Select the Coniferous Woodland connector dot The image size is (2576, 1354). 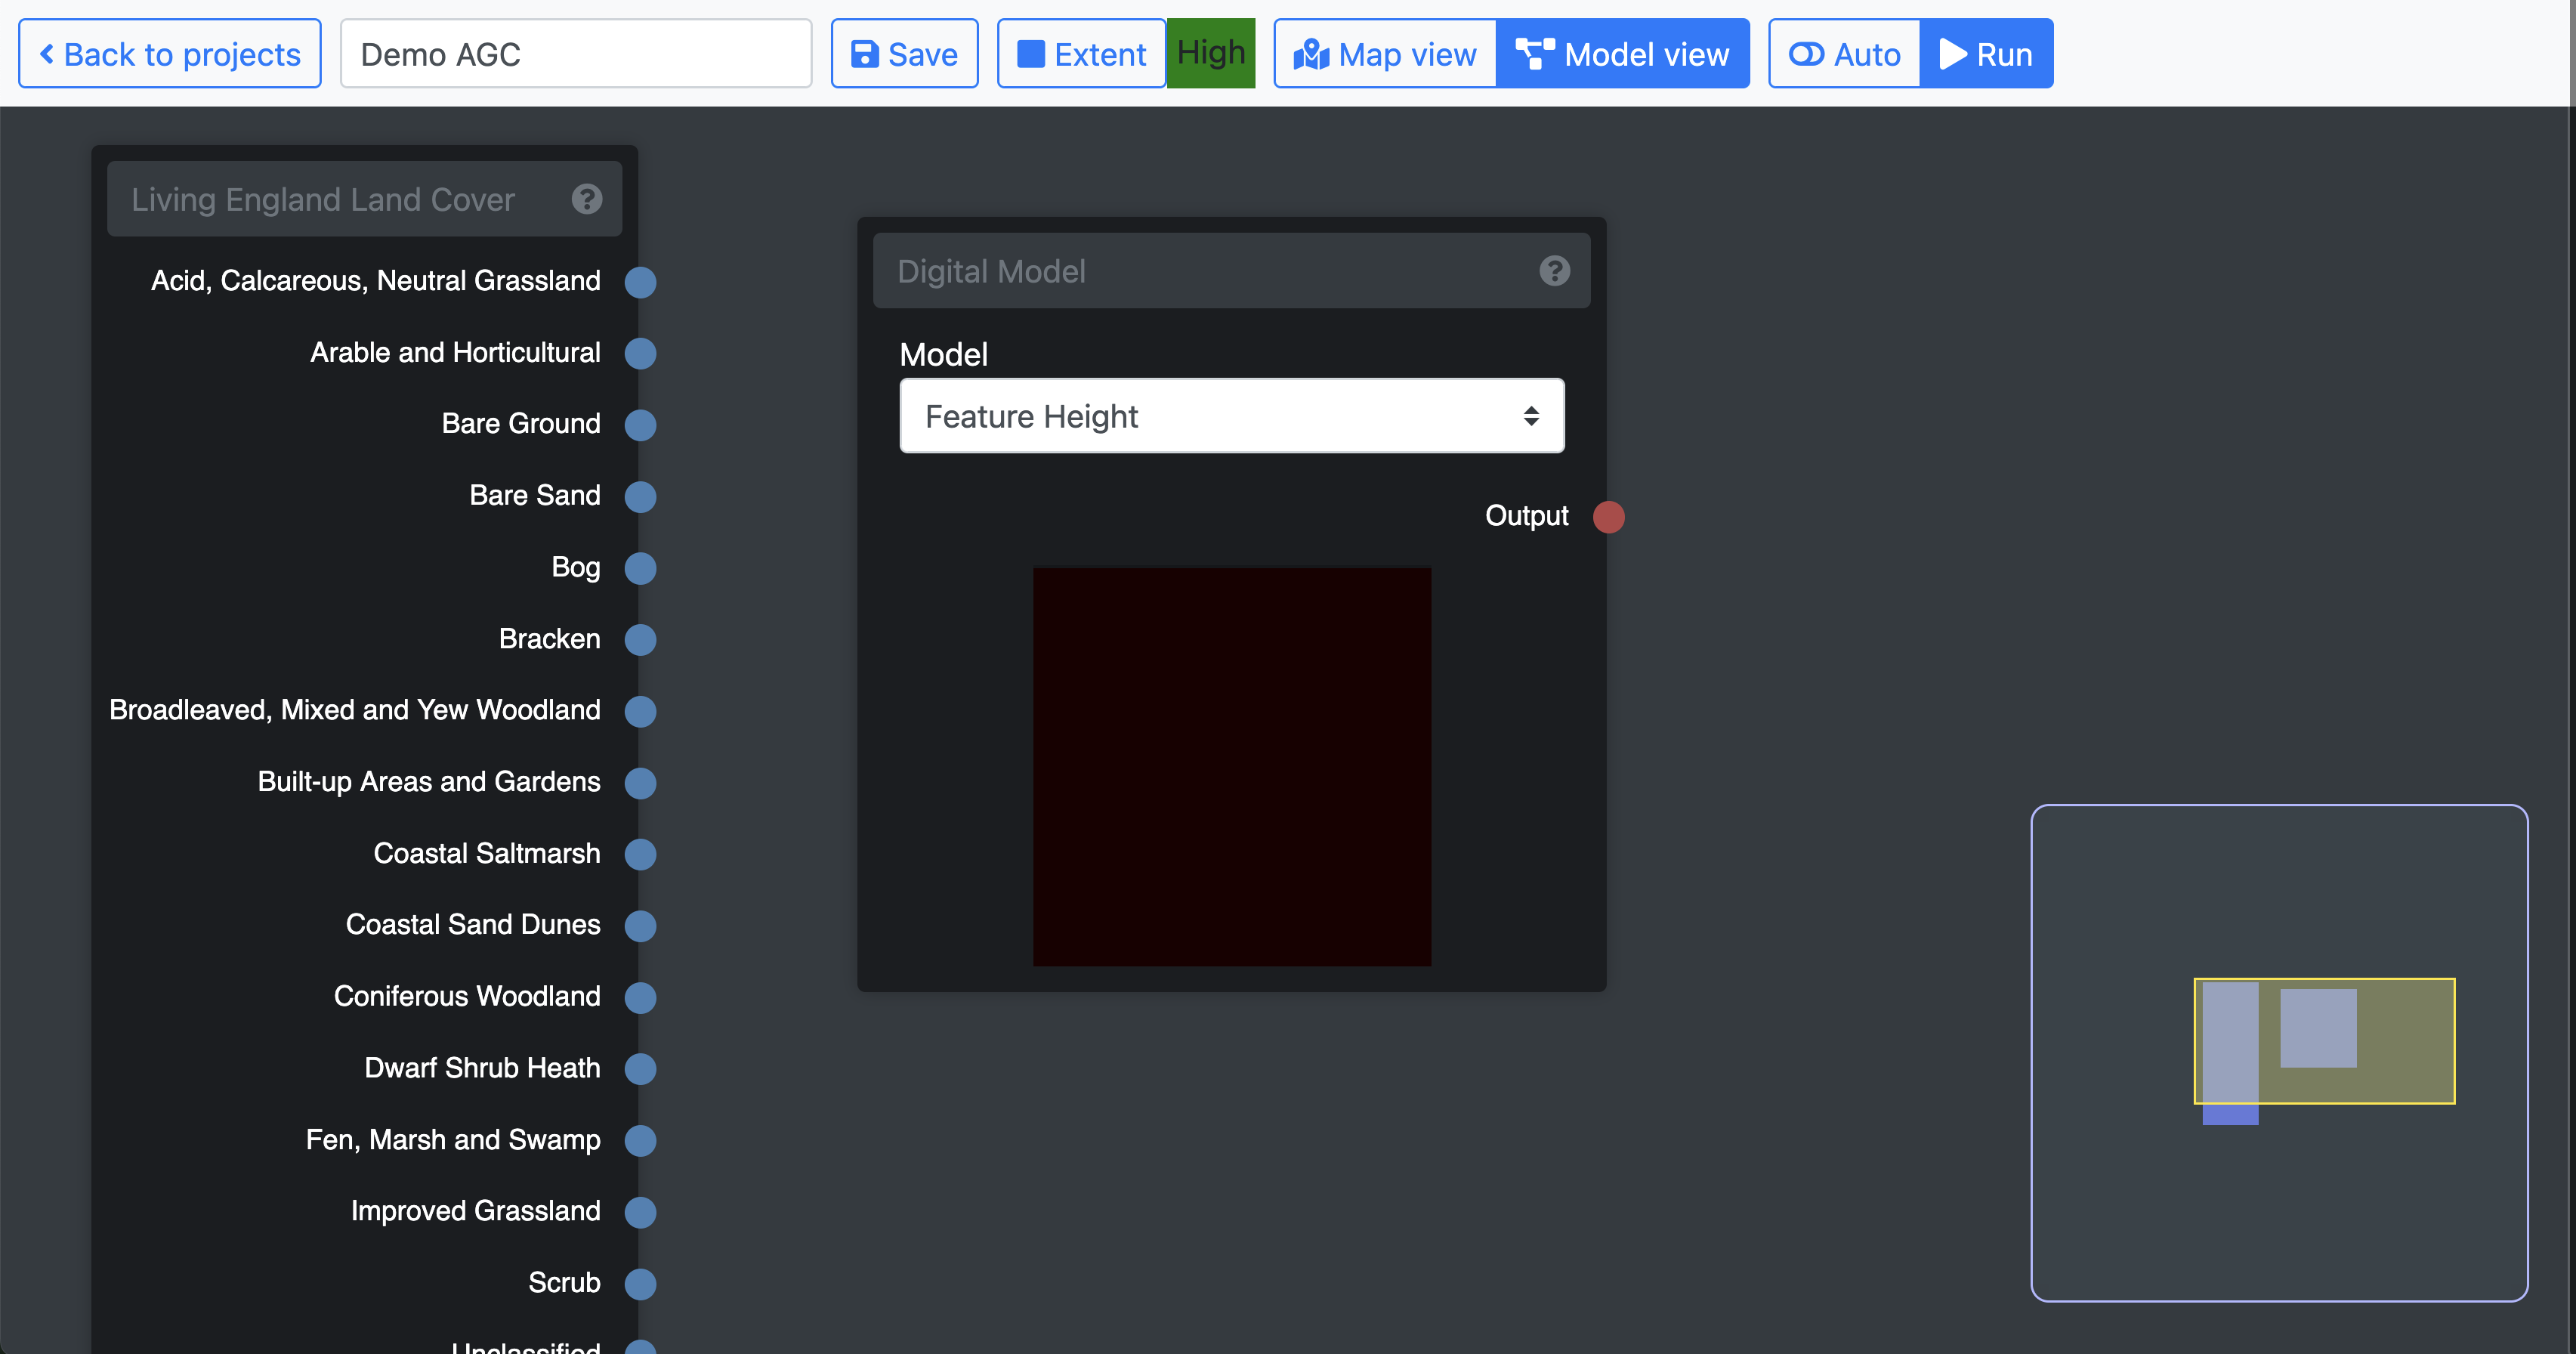coord(640,997)
